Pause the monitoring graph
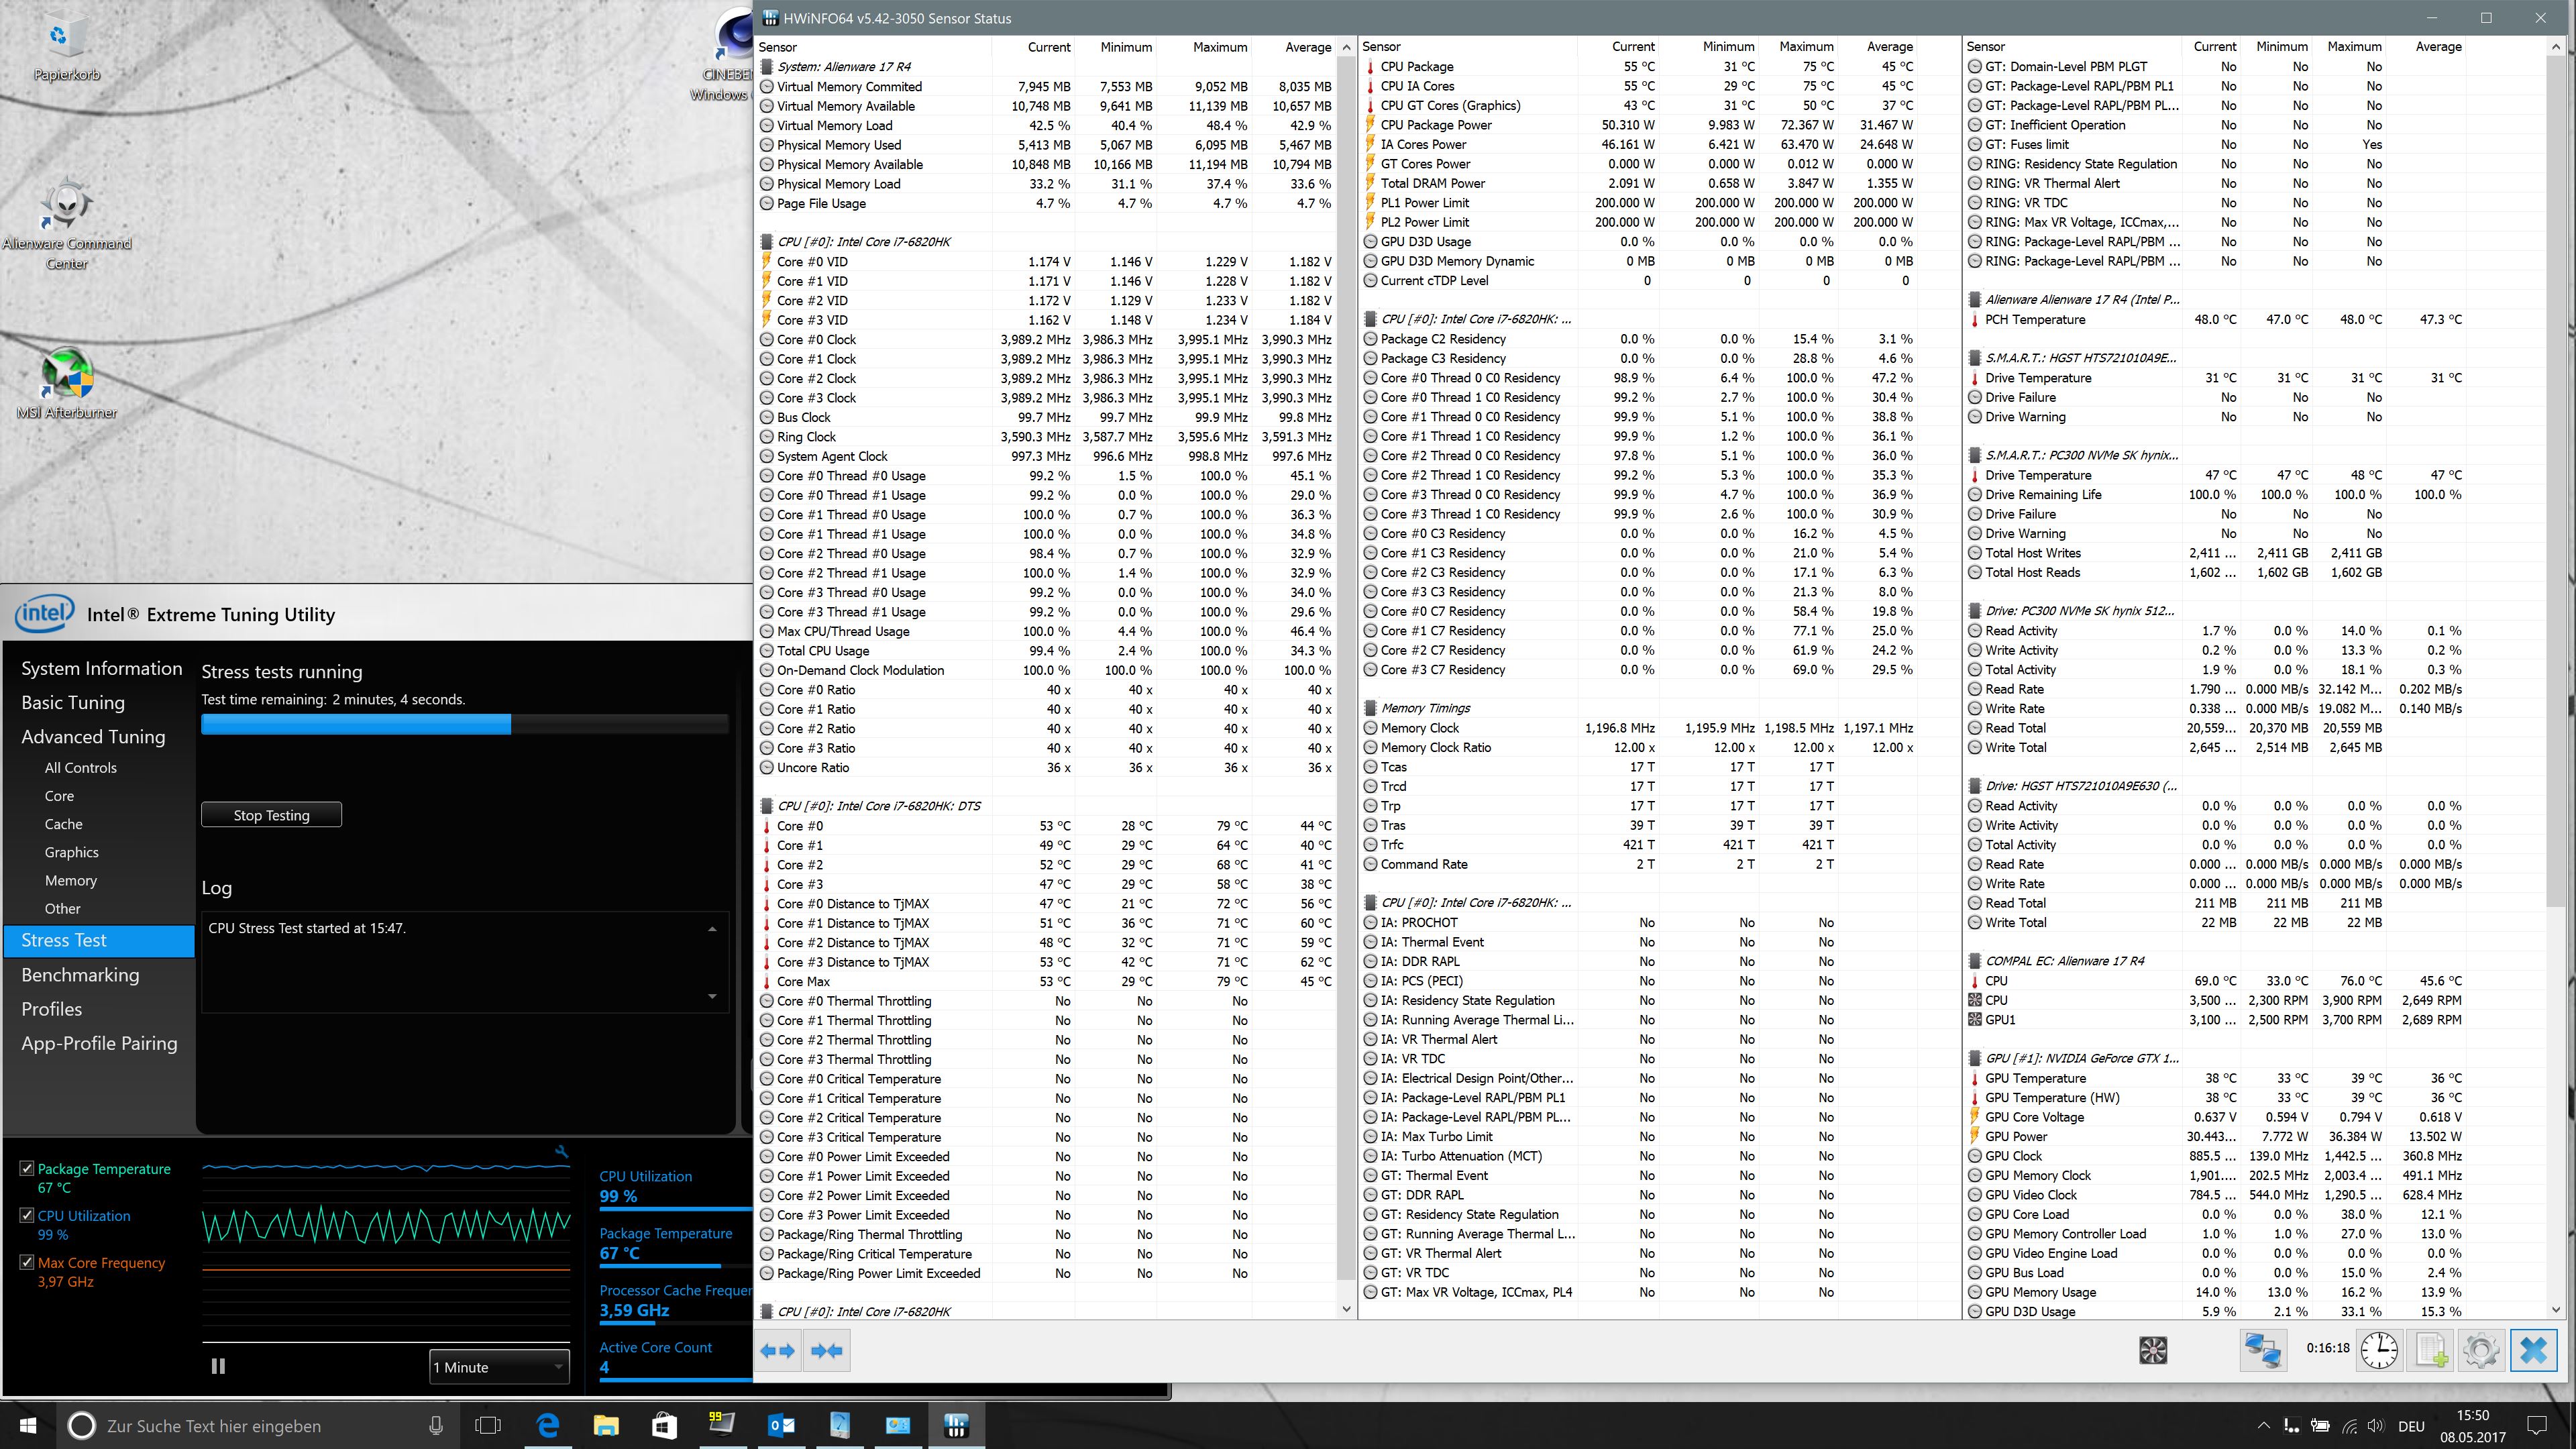The height and width of the screenshot is (1449, 2576). pos(218,1366)
